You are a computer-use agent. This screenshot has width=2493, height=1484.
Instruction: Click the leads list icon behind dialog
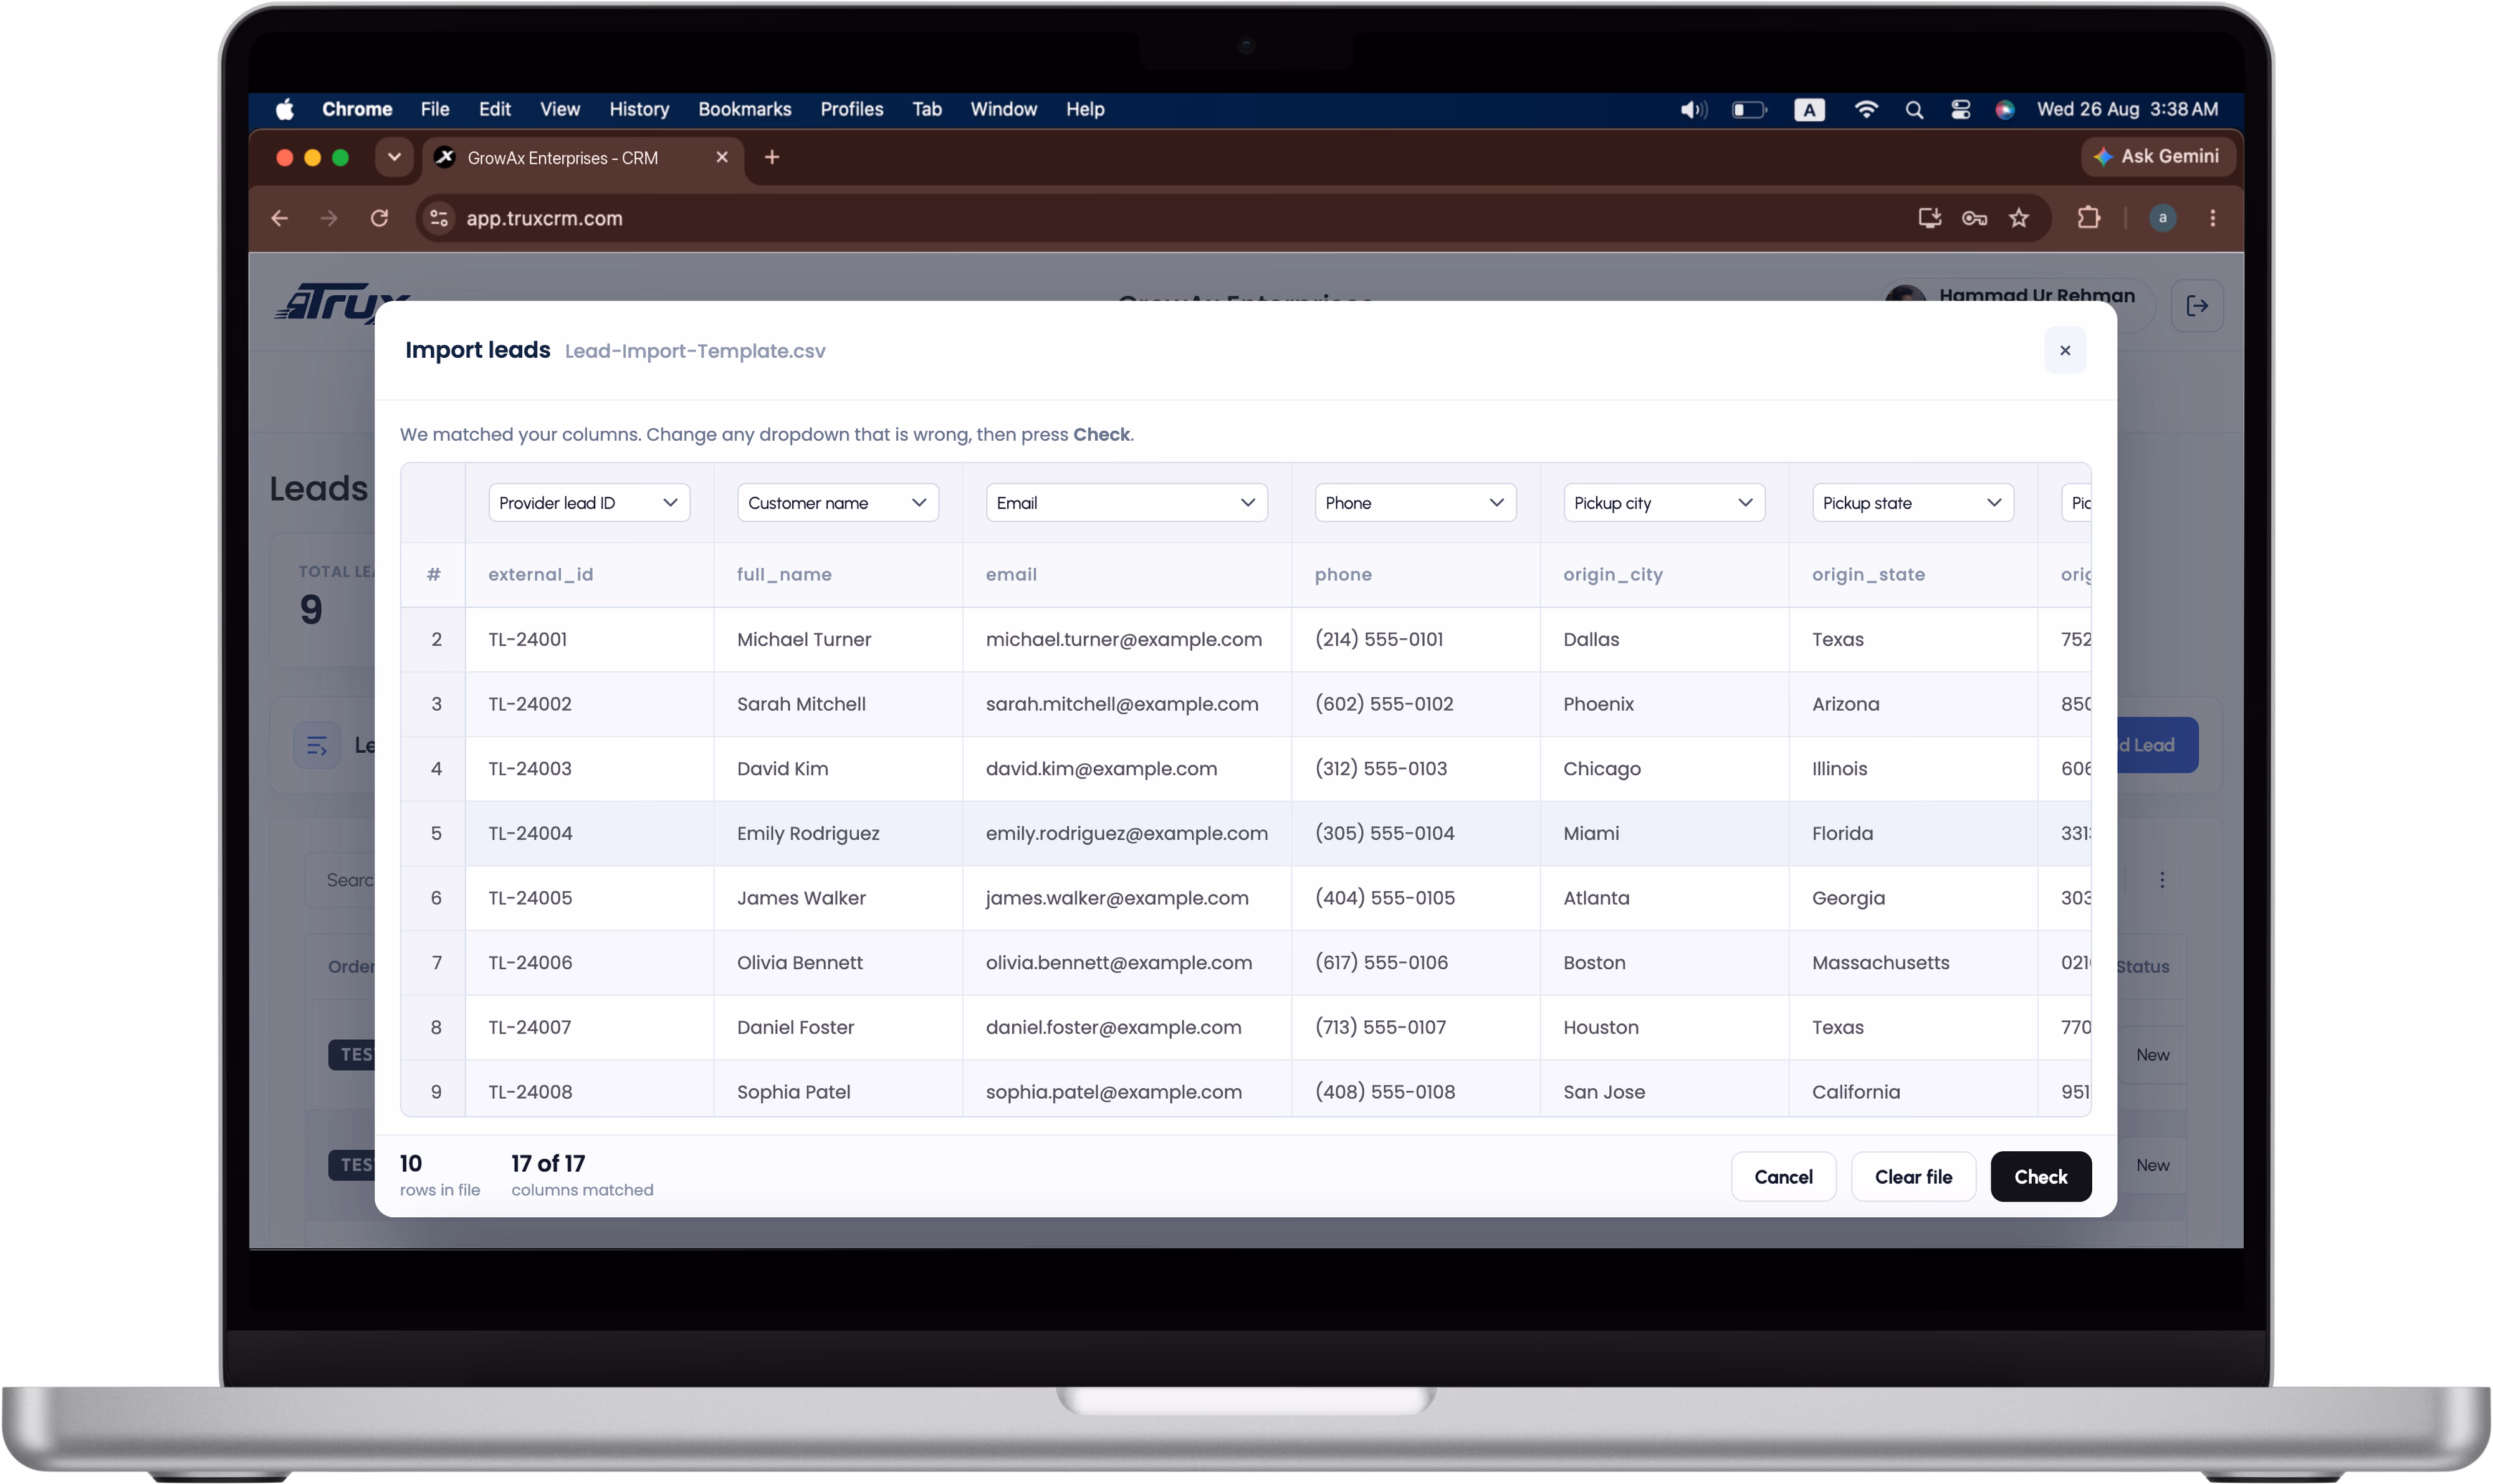pos(317,745)
